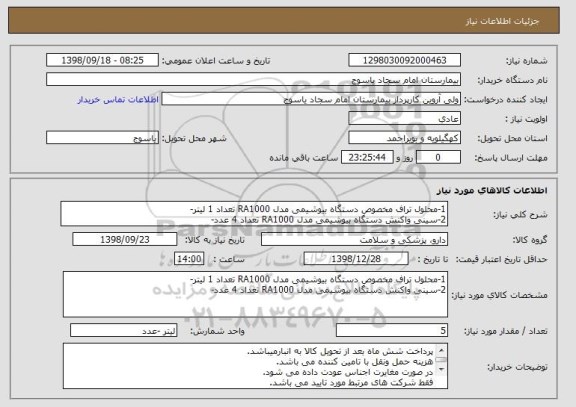576x407 pixels.
Task: Select the remaining days field showing 0
Action: point(438,158)
